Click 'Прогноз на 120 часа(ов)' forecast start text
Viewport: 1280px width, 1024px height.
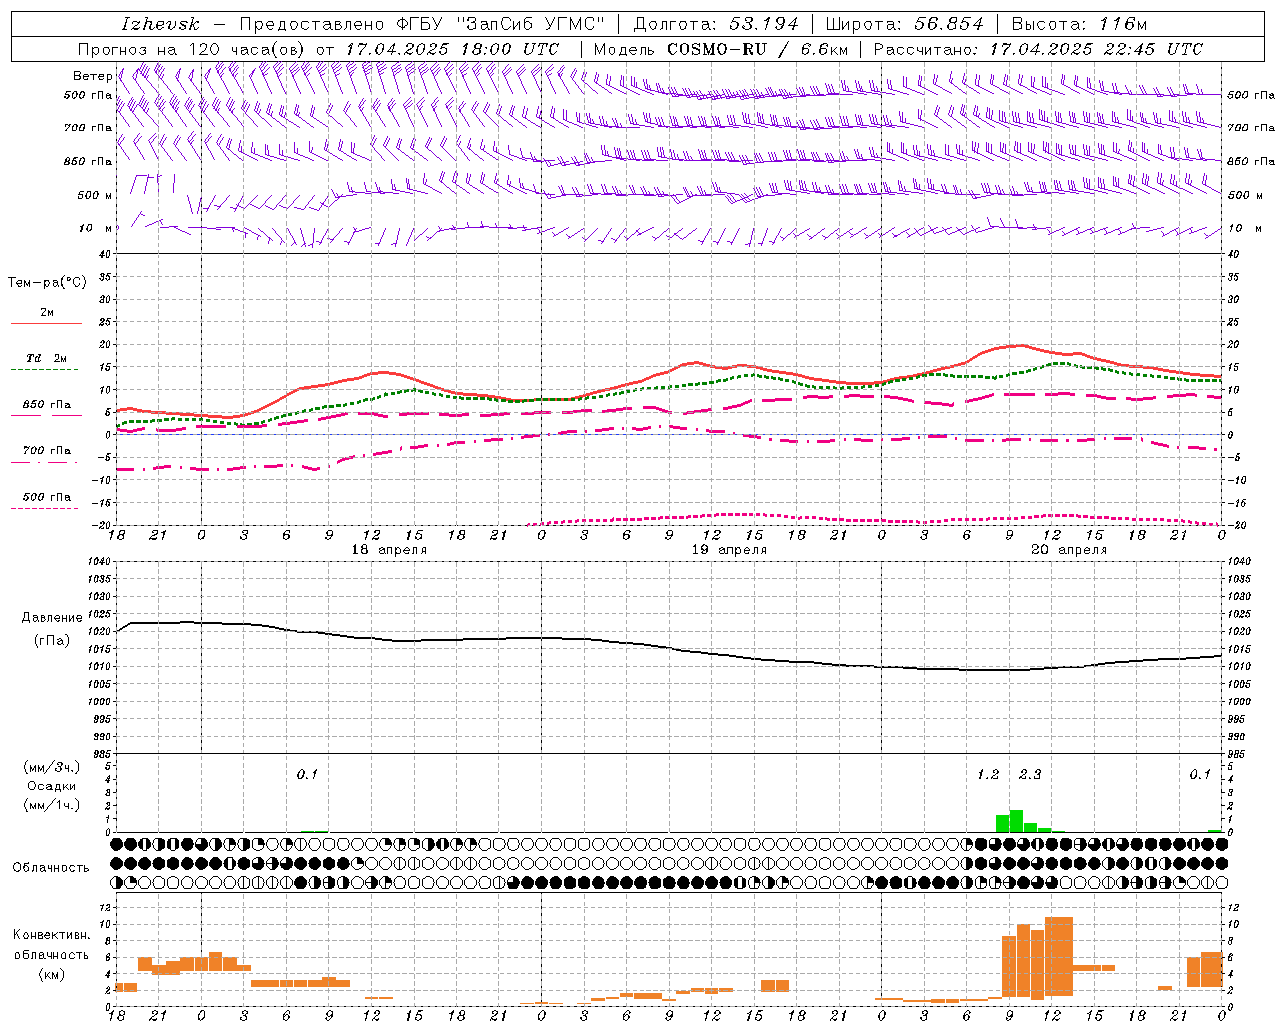tap(193, 49)
